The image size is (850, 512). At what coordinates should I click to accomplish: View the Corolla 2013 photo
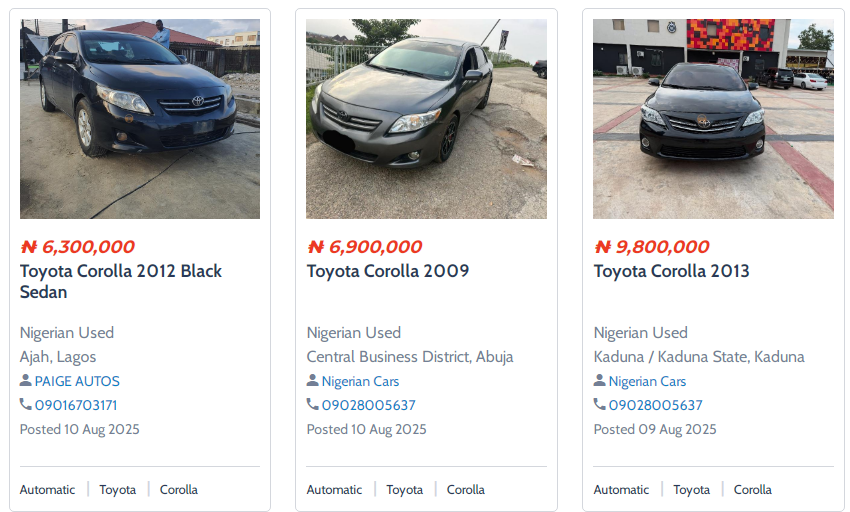point(713,119)
